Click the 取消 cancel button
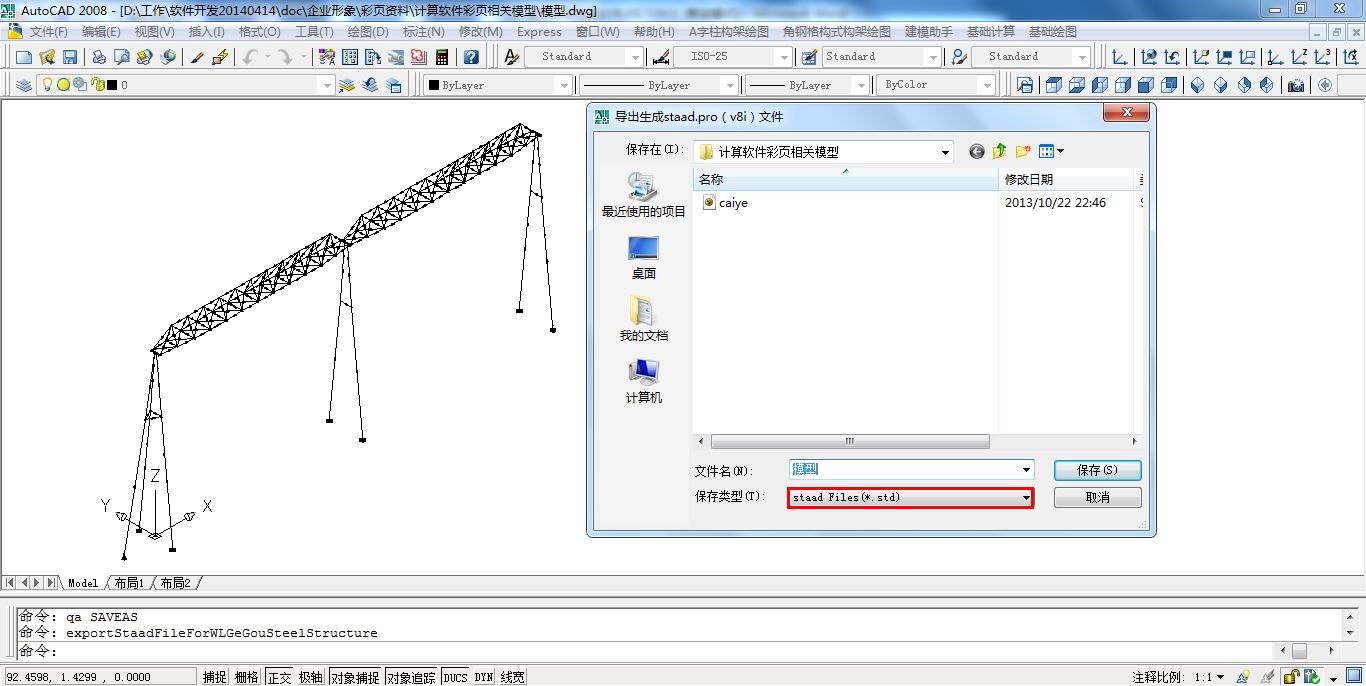The width and height of the screenshot is (1366, 686). click(x=1096, y=497)
